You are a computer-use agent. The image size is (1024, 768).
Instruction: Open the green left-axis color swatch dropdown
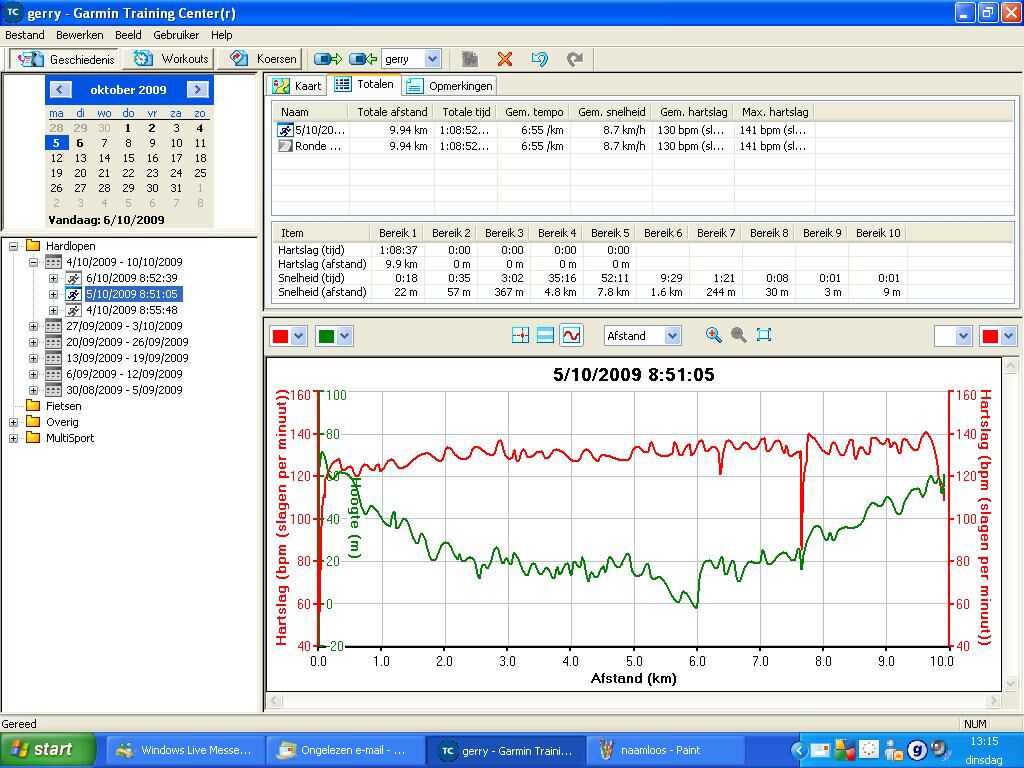click(345, 336)
